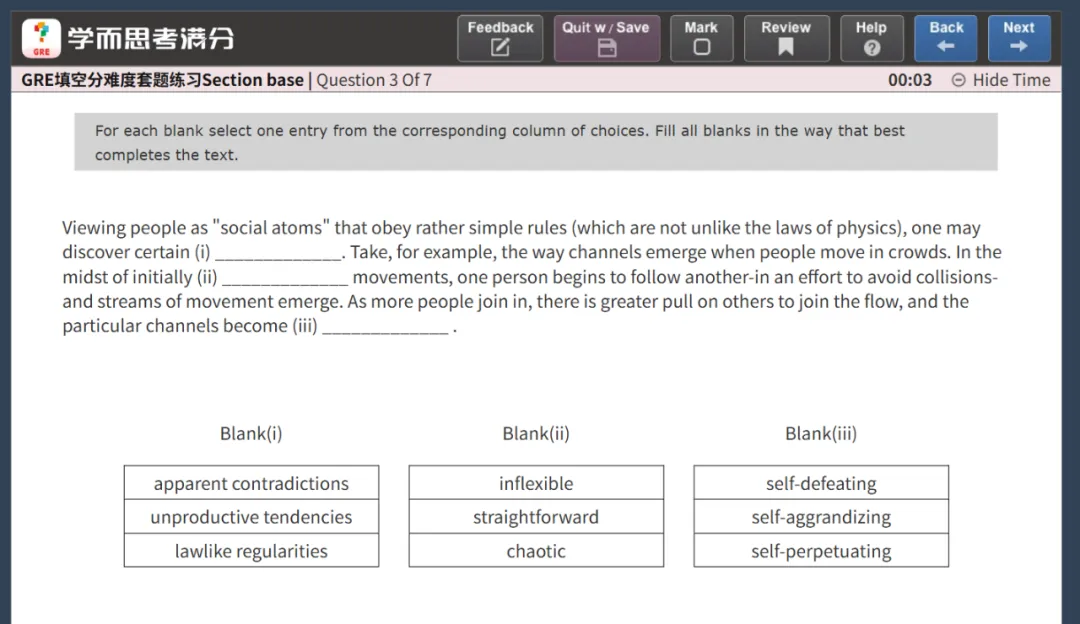Click the 00:03 timer display
Viewport: 1080px width, 624px height.
click(x=909, y=80)
